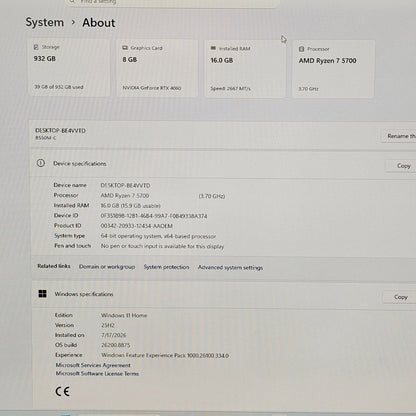Select the Speed 2667 MT/s text
416x416 pixels.
tap(230, 89)
